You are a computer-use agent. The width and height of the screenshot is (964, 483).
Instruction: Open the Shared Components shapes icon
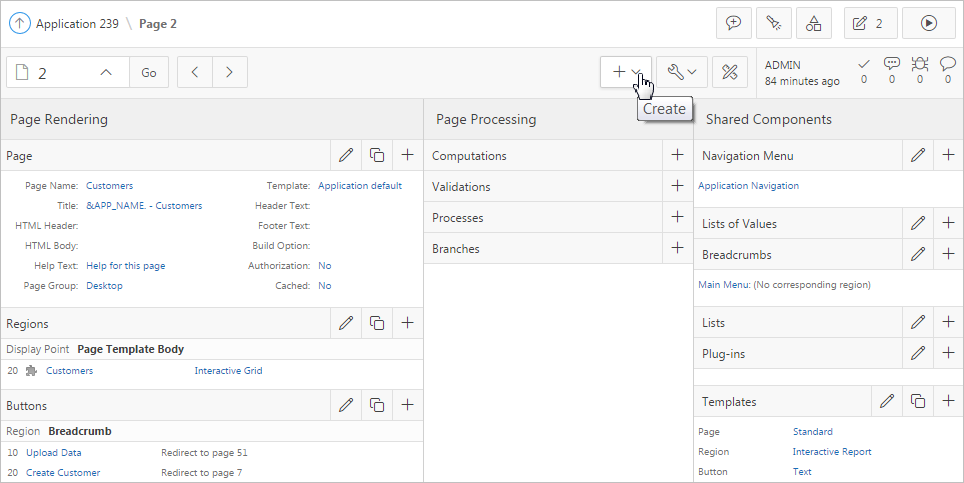[x=813, y=23]
